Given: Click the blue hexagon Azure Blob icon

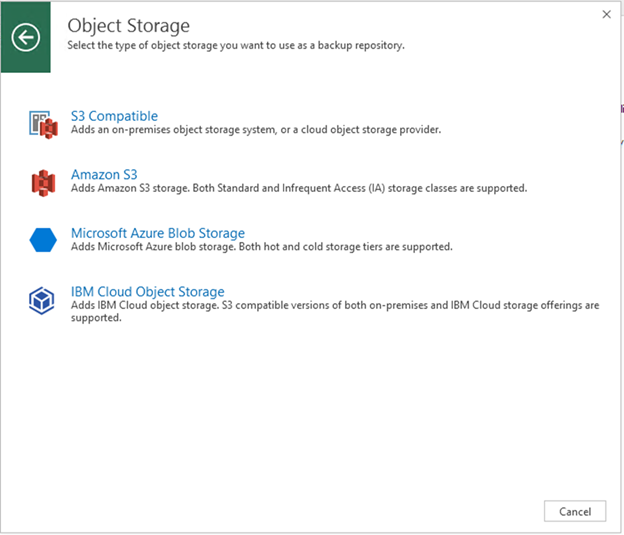Looking at the screenshot, I should click(x=43, y=240).
